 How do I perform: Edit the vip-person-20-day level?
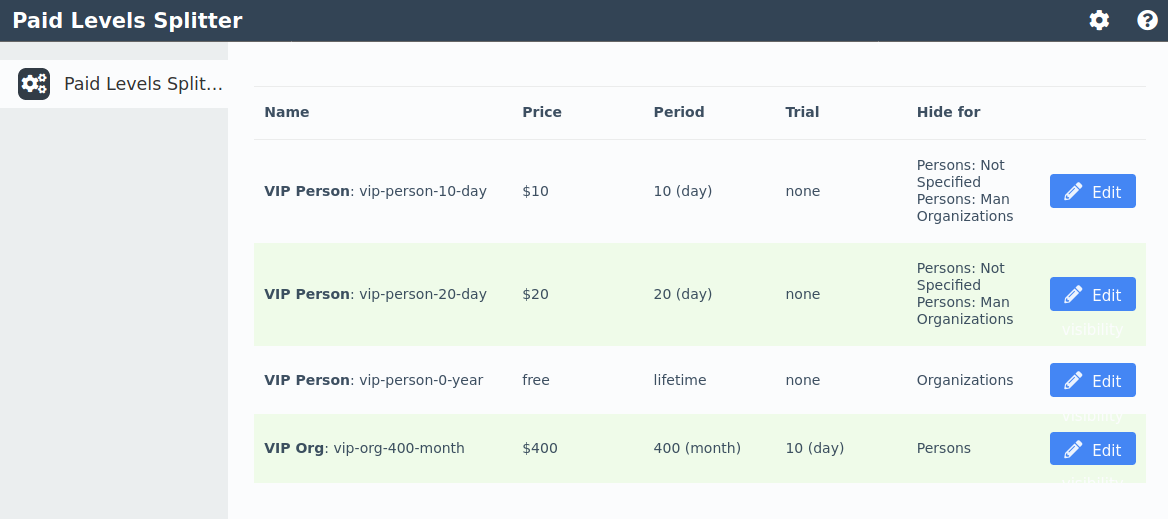point(1092,294)
